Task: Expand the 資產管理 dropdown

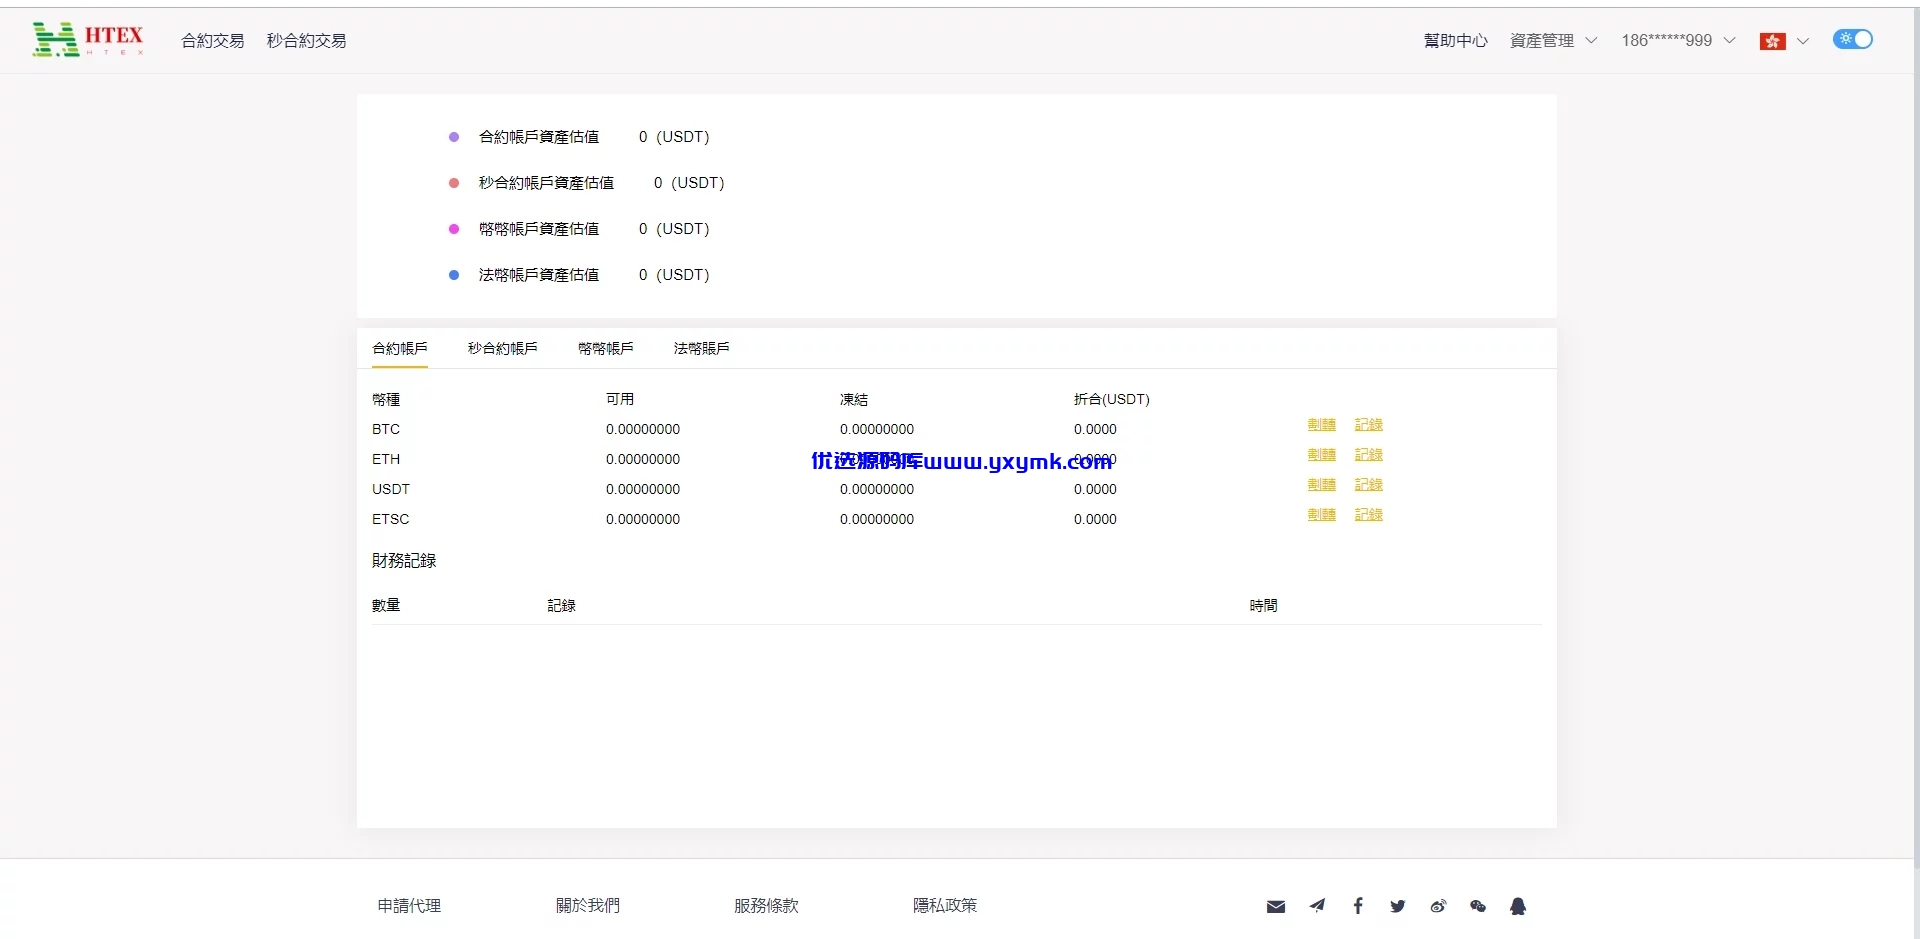Action: tap(1553, 40)
